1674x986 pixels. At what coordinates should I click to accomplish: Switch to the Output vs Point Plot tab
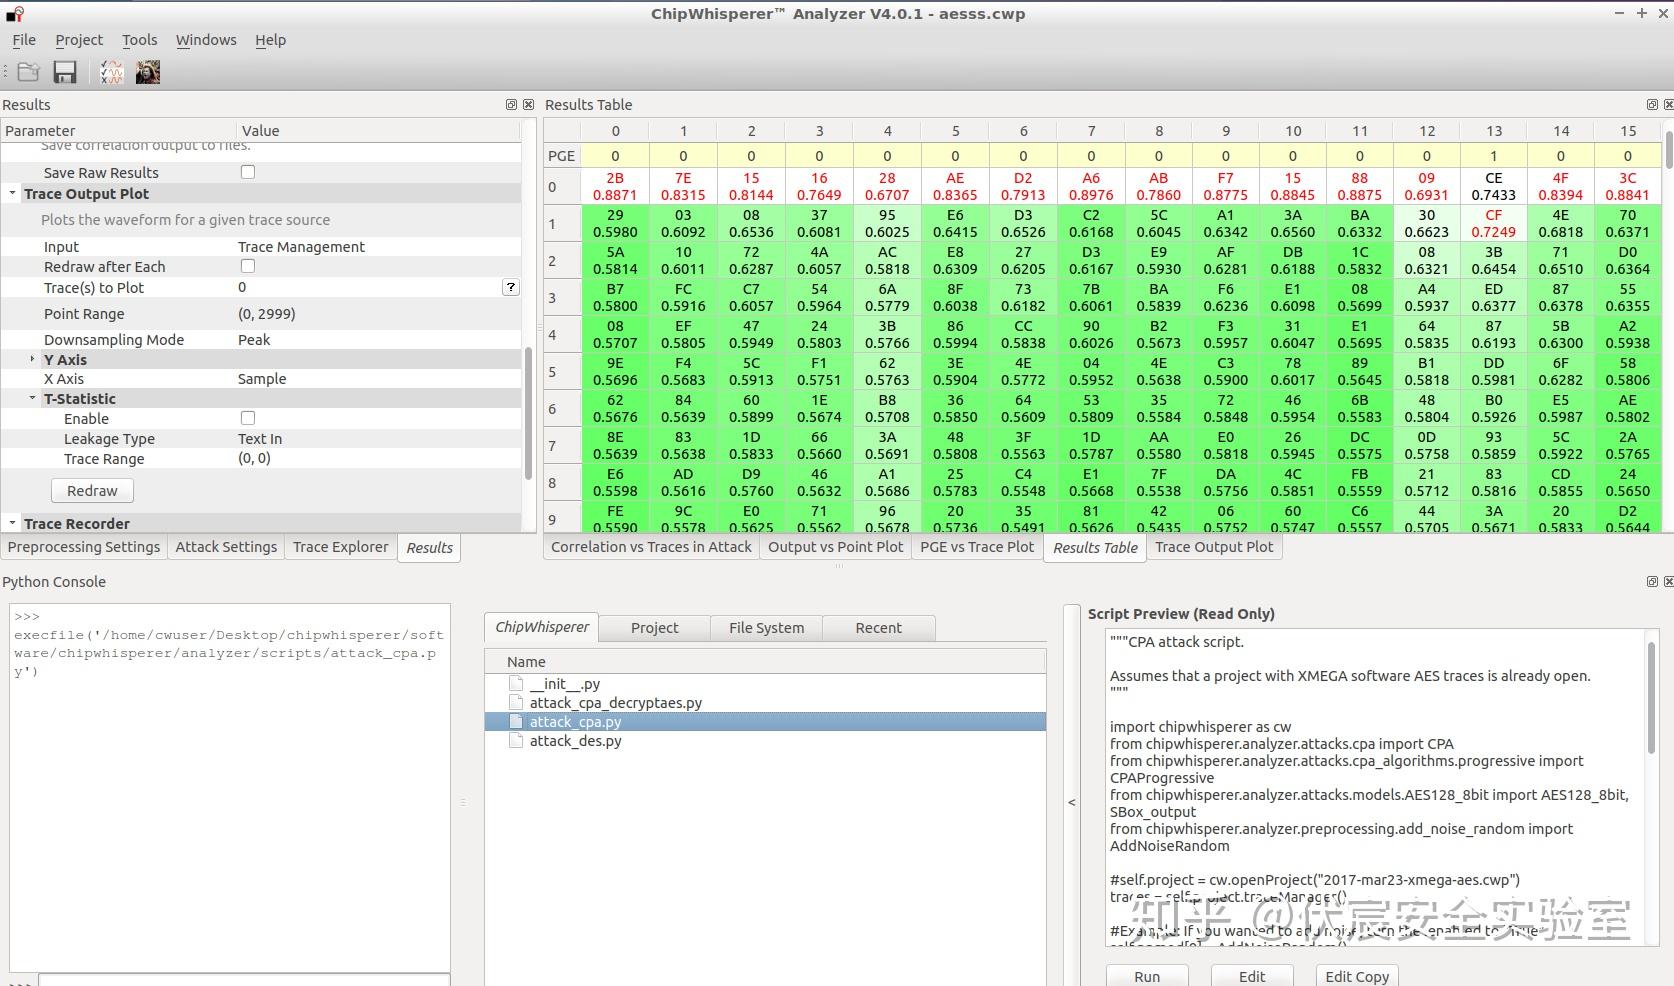pyautogui.click(x=835, y=547)
